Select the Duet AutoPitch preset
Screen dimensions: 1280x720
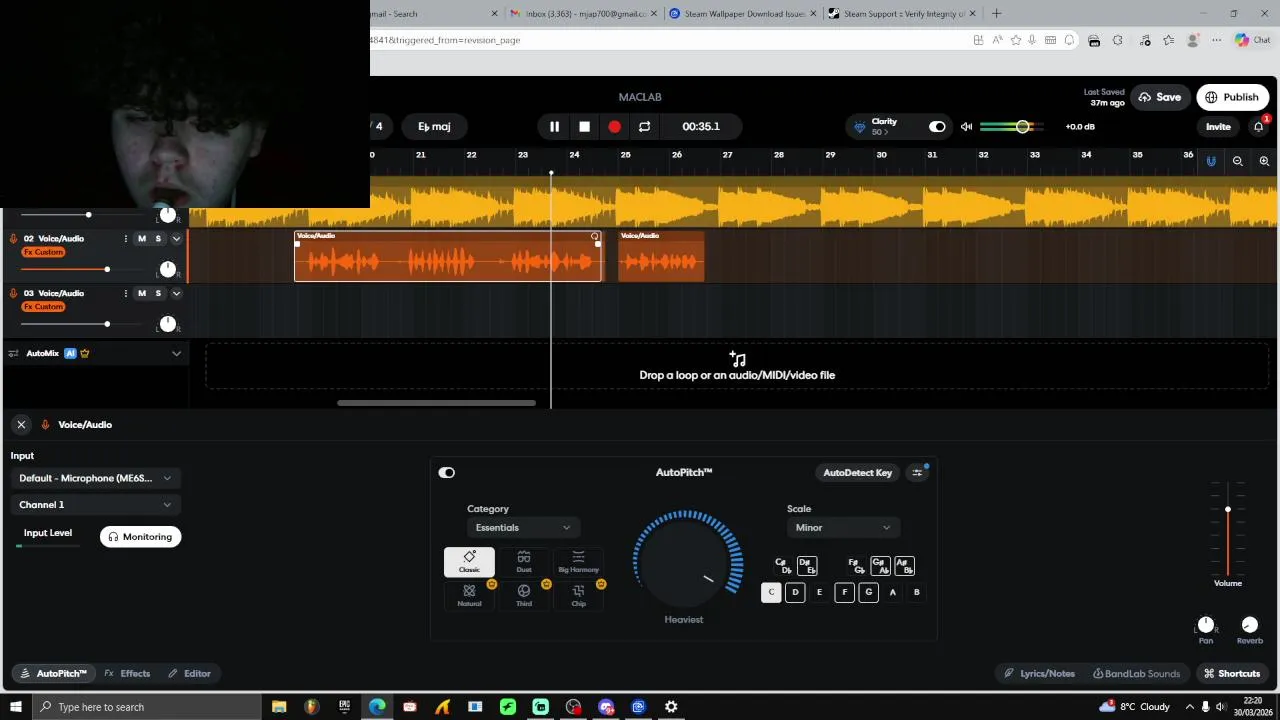(524, 562)
